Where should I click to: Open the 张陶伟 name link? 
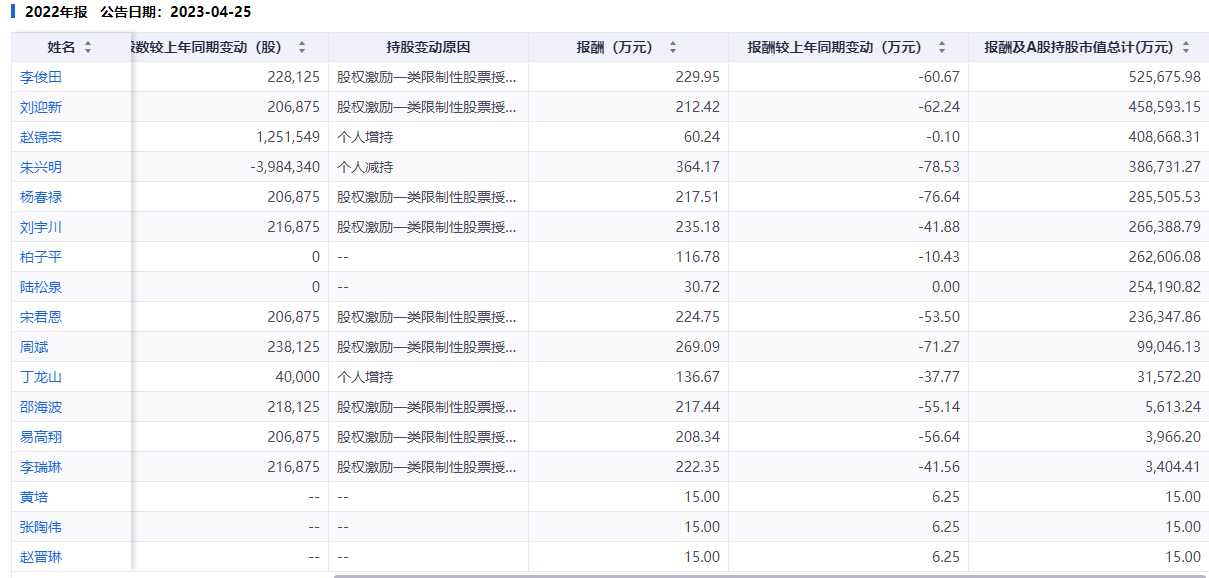[41, 527]
